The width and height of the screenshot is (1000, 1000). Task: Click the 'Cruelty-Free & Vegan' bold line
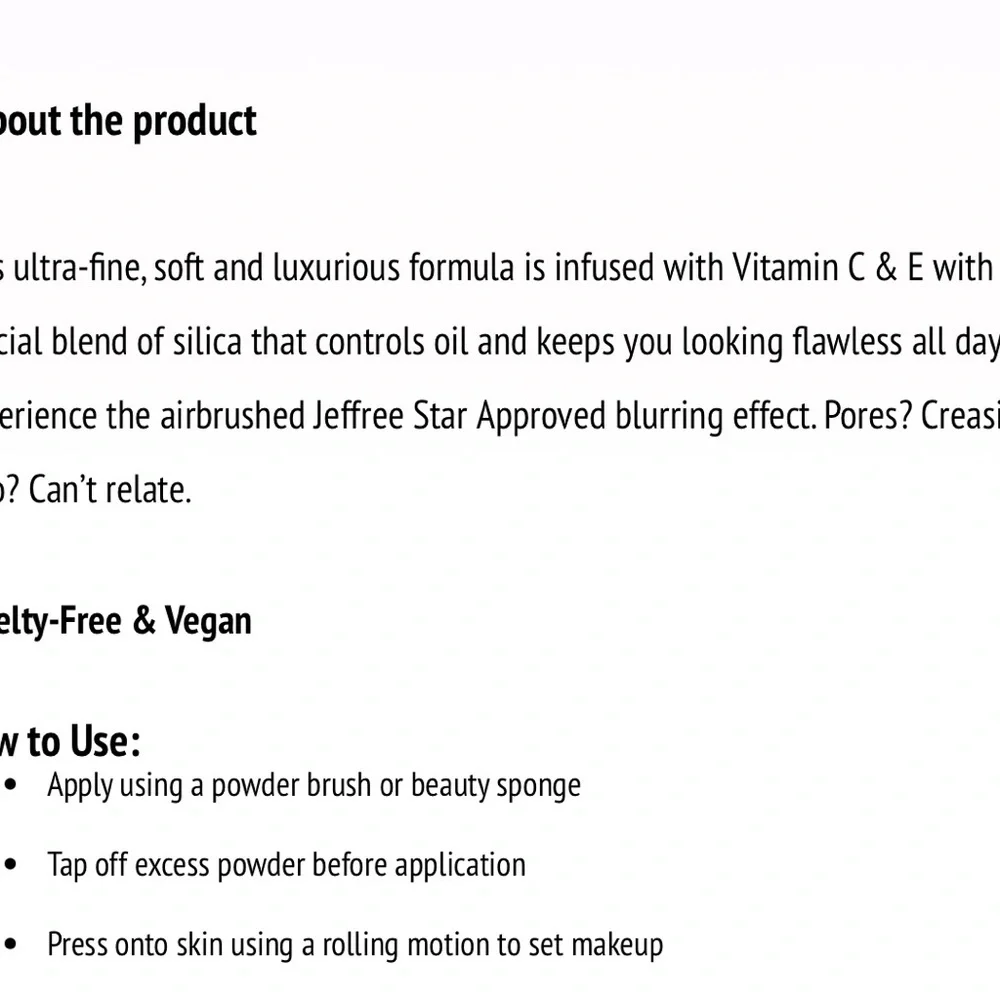(x=126, y=621)
